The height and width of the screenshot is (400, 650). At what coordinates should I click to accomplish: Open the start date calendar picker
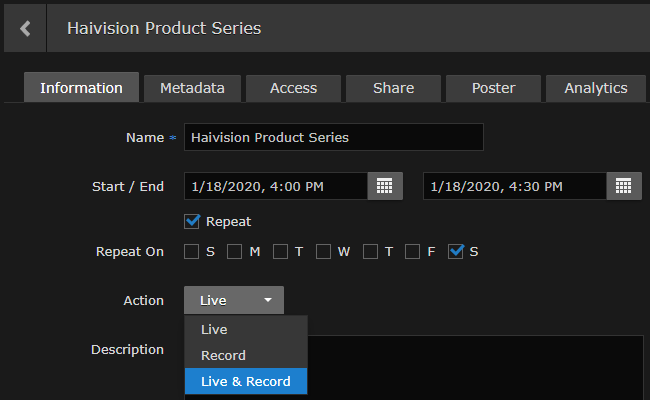click(385, 186)
